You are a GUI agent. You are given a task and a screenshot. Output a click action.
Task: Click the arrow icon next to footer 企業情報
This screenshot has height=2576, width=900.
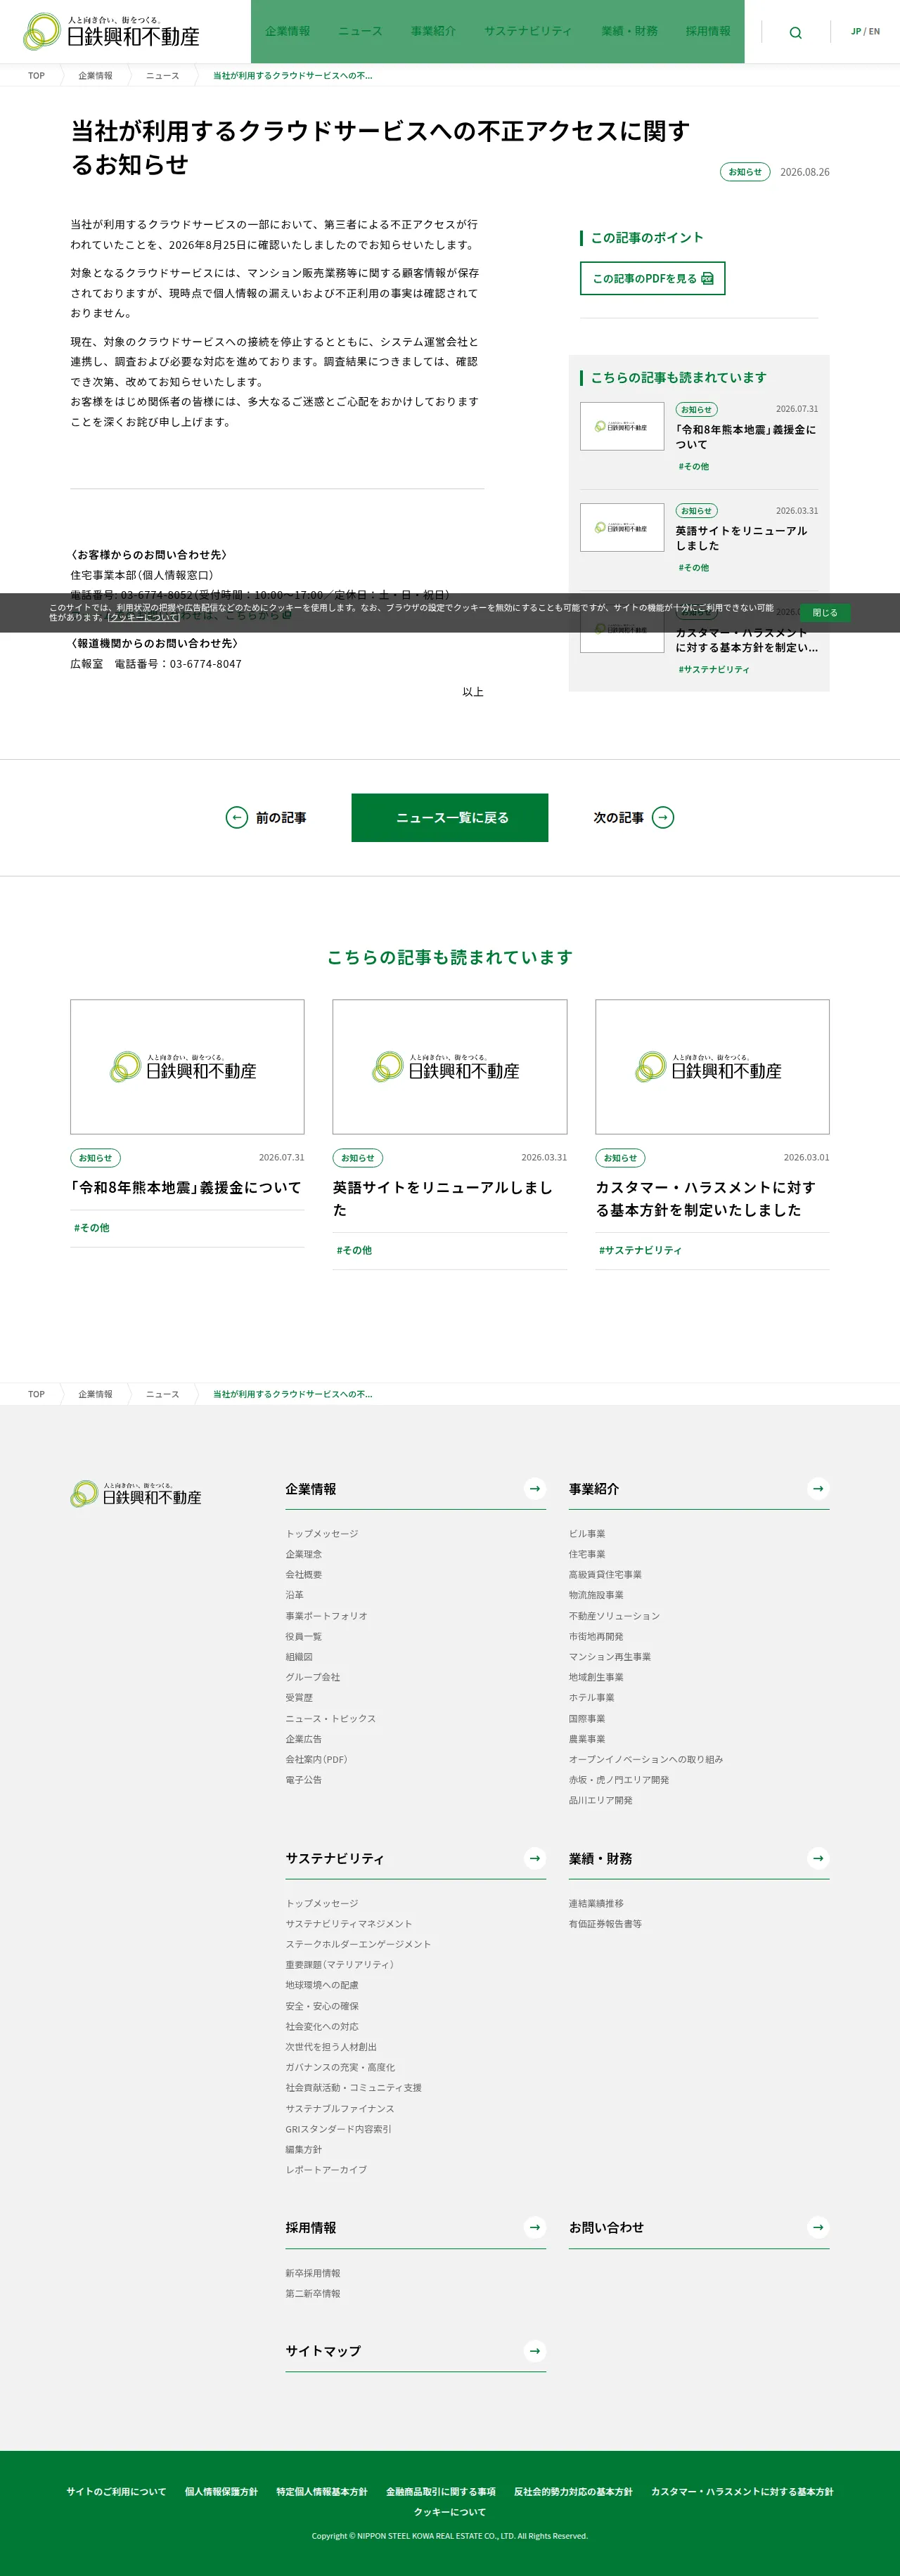point(535,1489)
